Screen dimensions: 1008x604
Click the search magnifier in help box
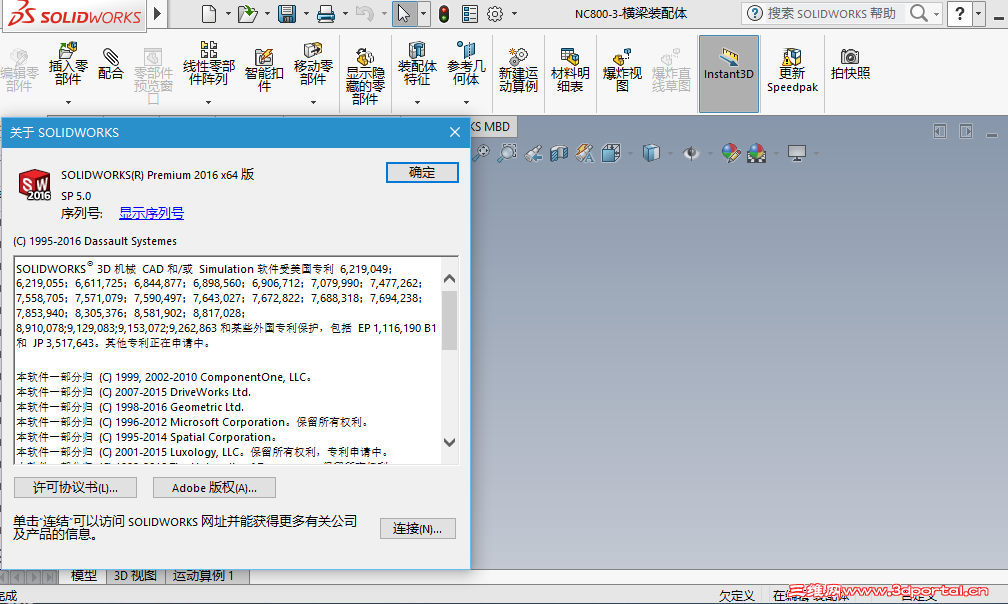919,13
